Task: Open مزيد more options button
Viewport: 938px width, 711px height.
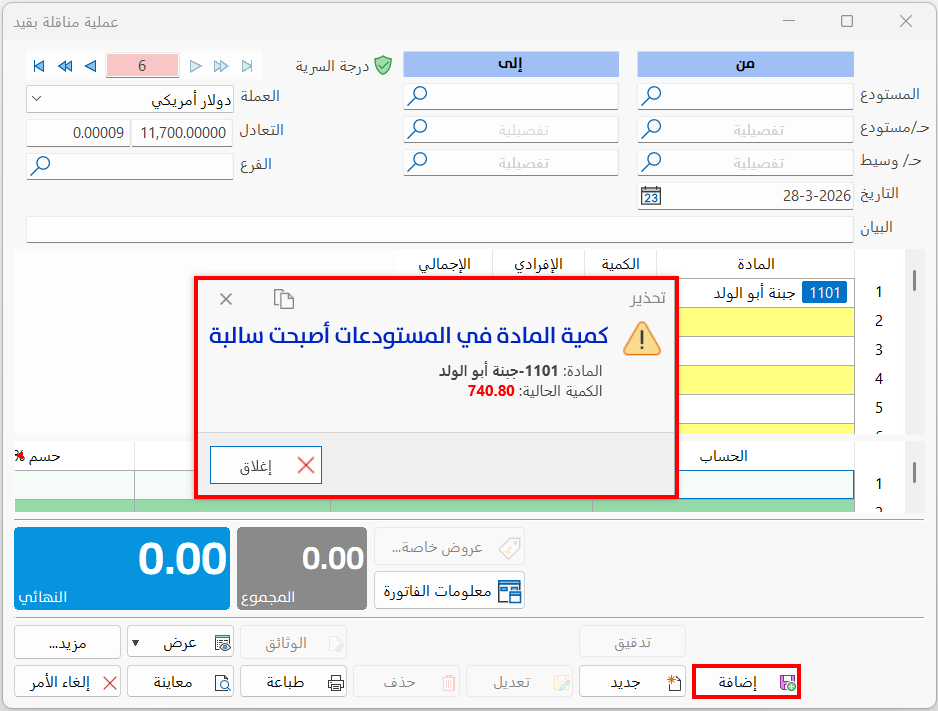Action: click(67, 642)
